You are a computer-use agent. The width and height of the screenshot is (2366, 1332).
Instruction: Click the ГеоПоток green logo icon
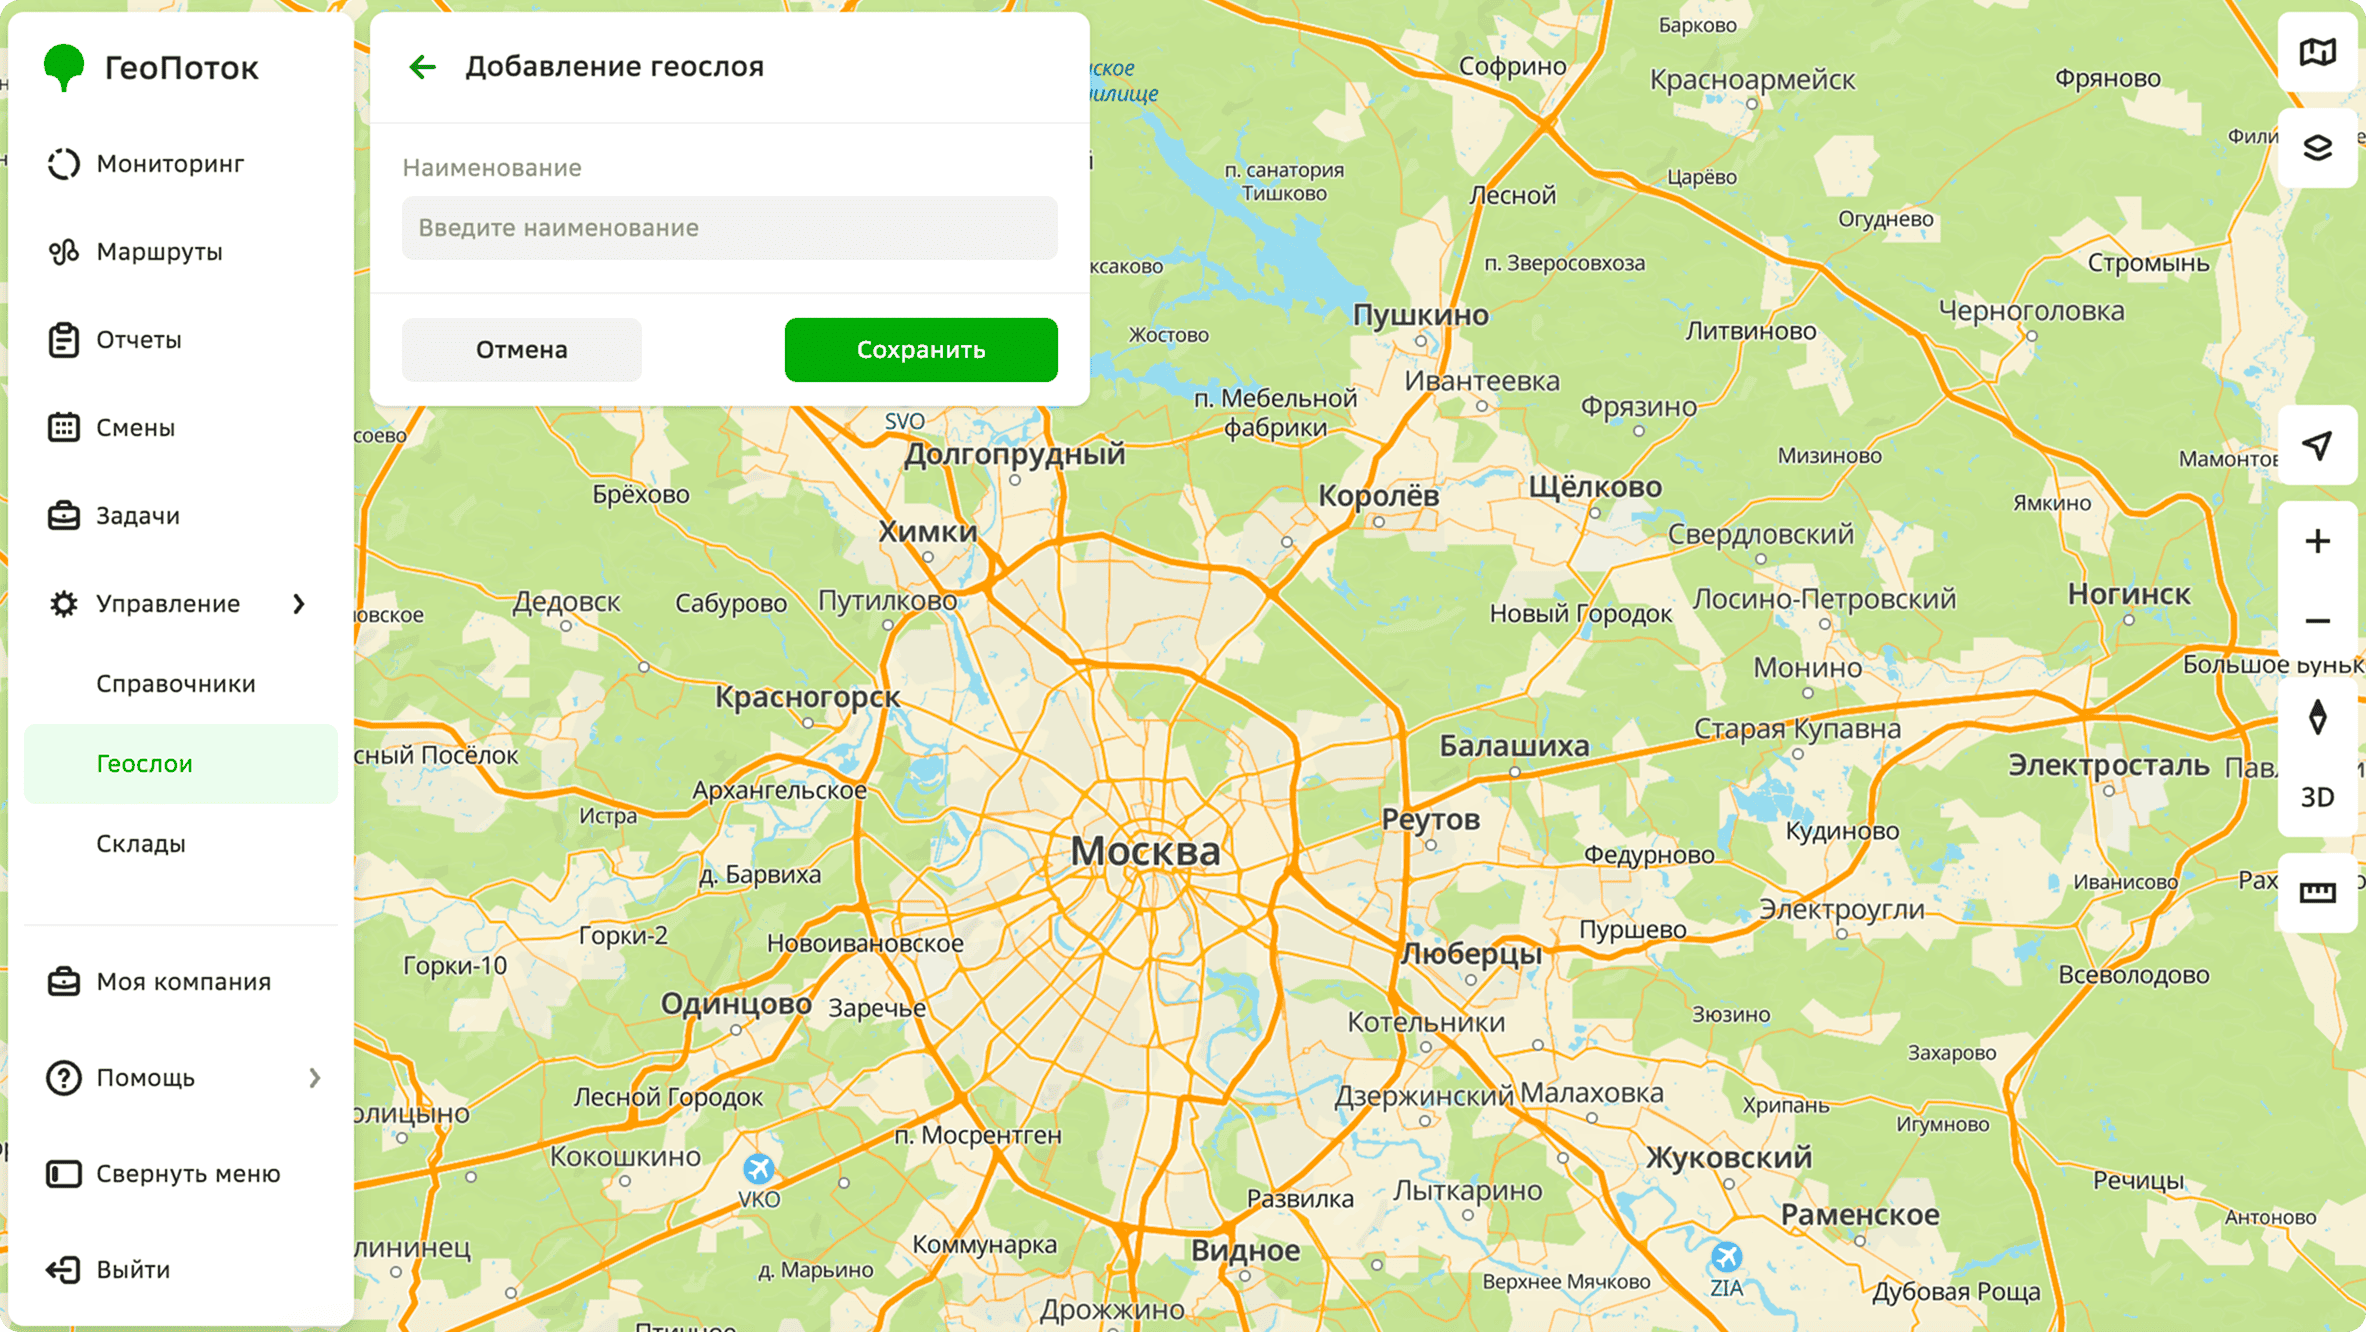click(64, 67)
